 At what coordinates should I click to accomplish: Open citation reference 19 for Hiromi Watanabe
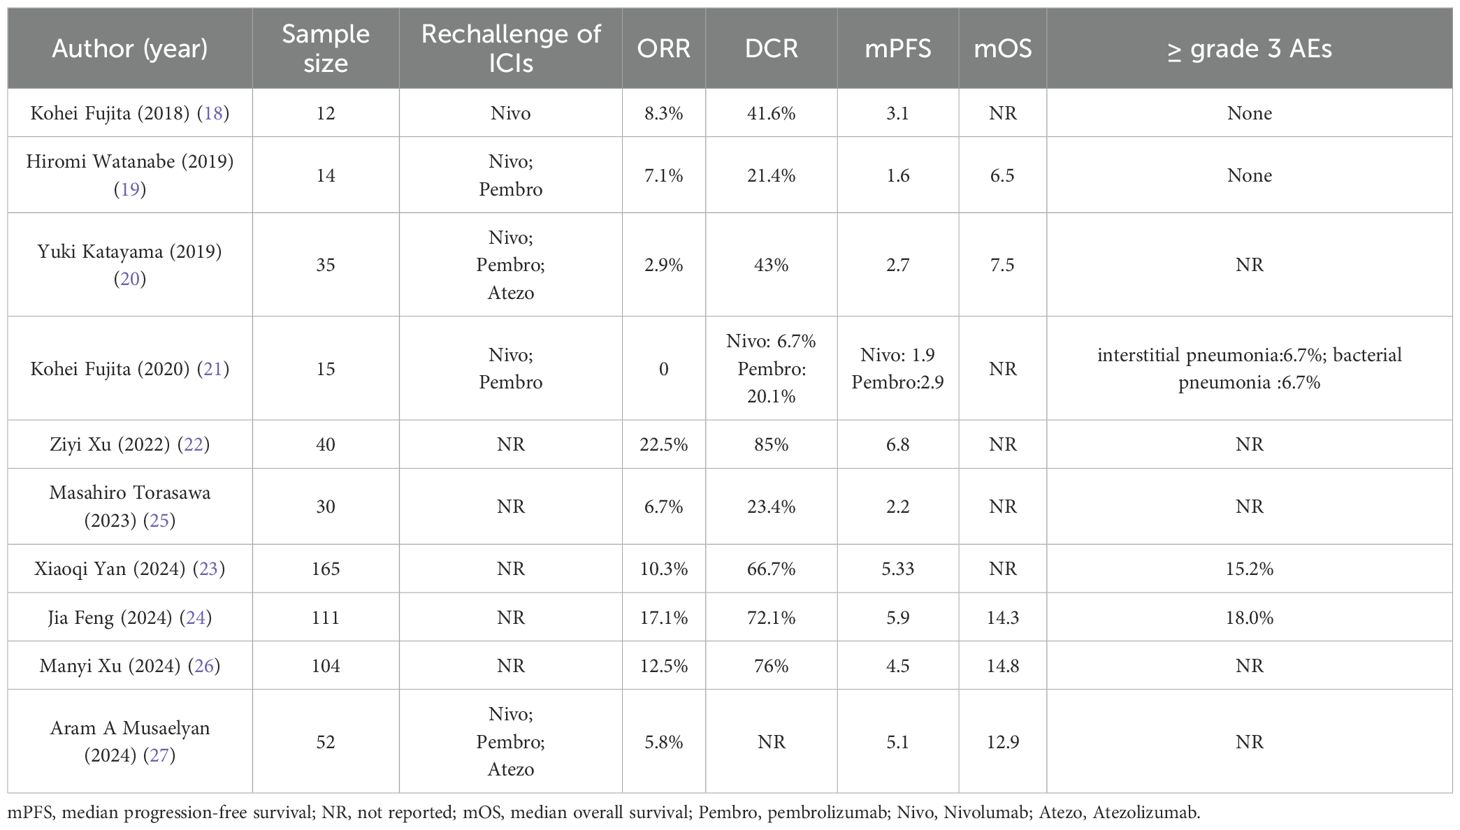[x=130, y=189]
